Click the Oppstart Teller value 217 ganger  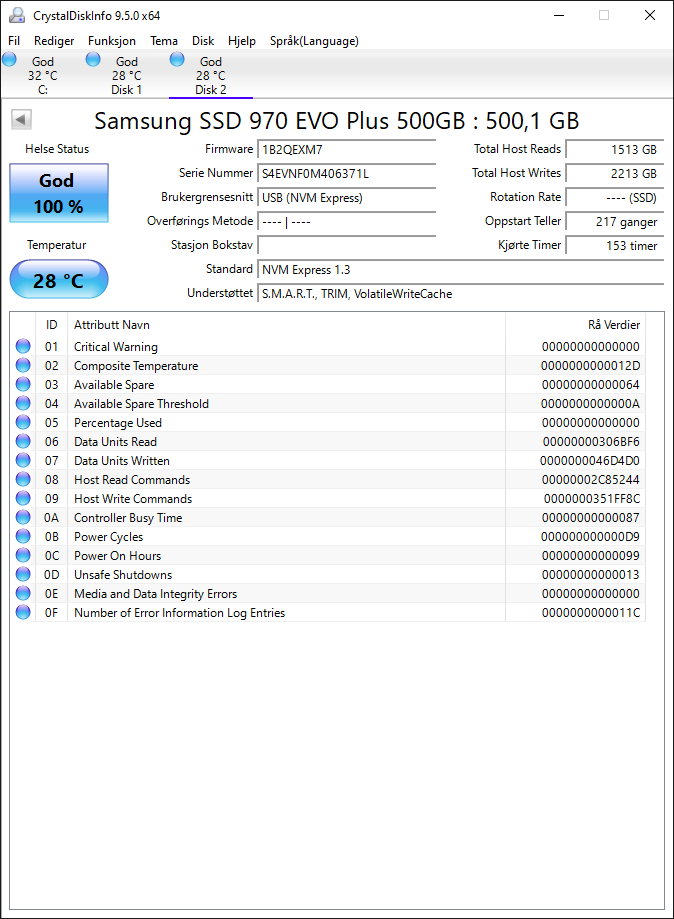pos(615,222)
